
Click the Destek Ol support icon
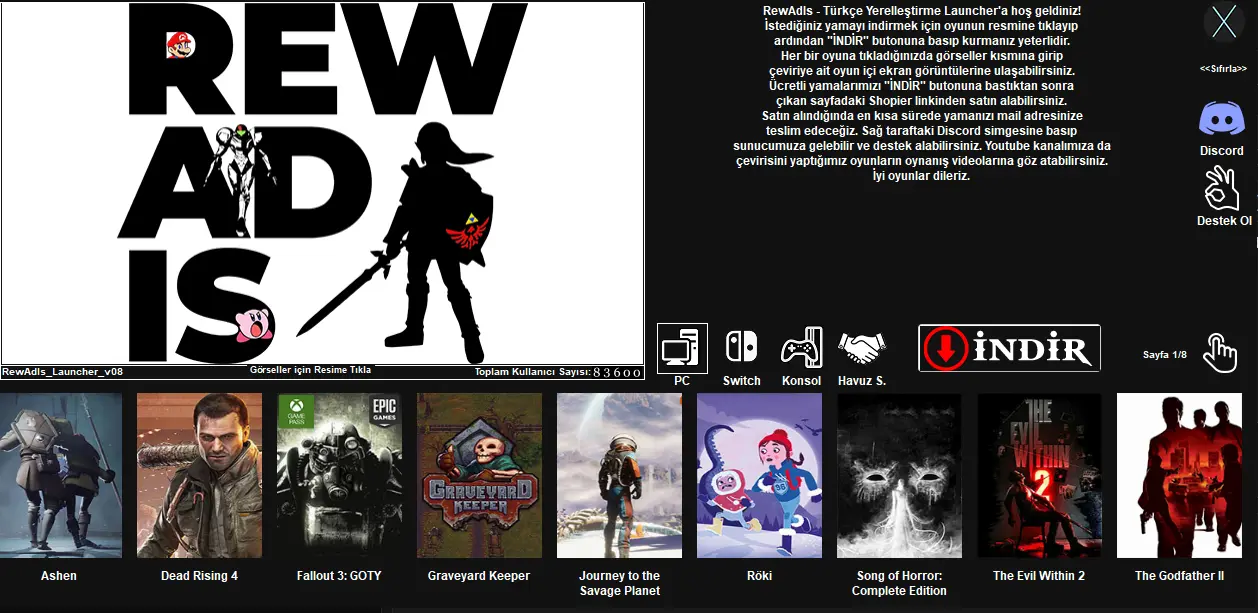(1222, 189)
